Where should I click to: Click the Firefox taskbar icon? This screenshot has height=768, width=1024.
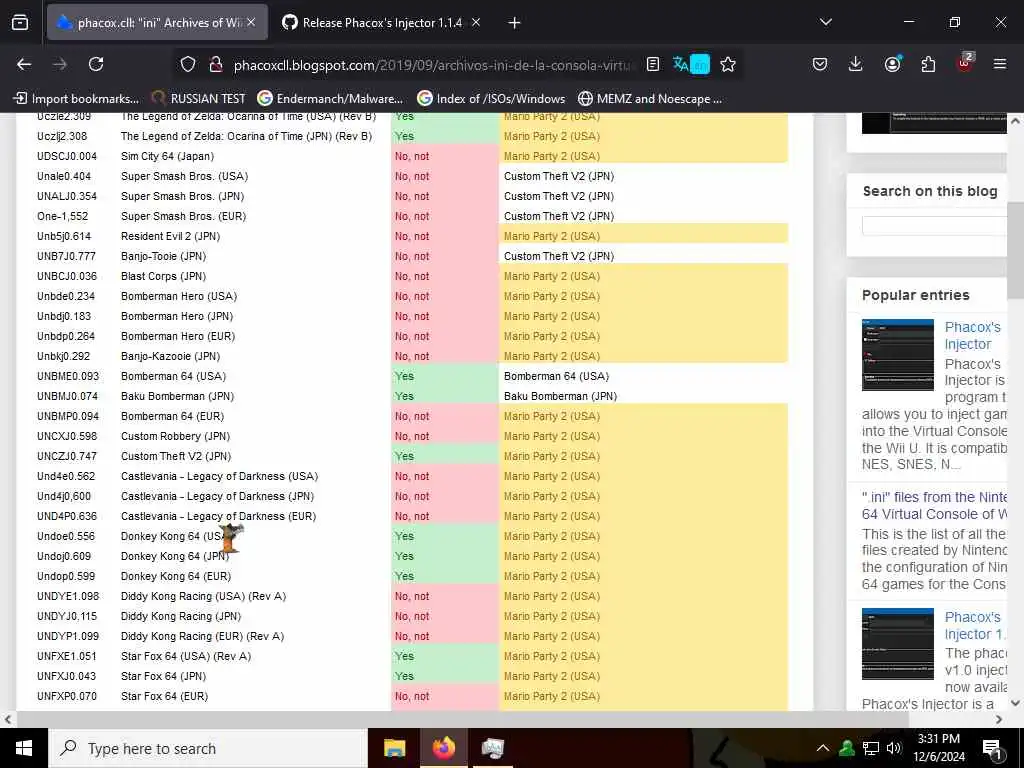(x=443, y=748)
